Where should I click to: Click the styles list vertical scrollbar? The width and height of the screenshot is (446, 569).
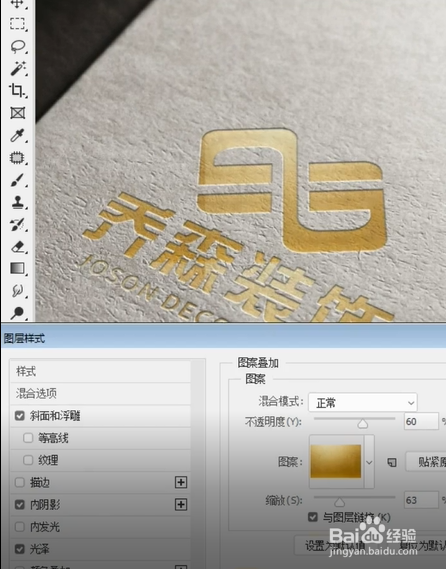(198, 464)
